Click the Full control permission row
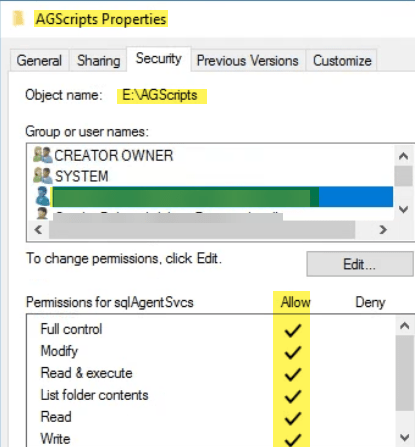Image resolution: width=416 pixels, height=448 pixels. click(x=210, y=329)
